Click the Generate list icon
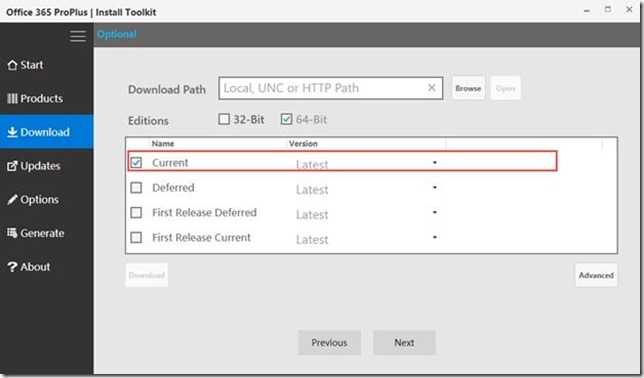Image resolution: width=644 pixels, height=378 pixels. (12, 233)
